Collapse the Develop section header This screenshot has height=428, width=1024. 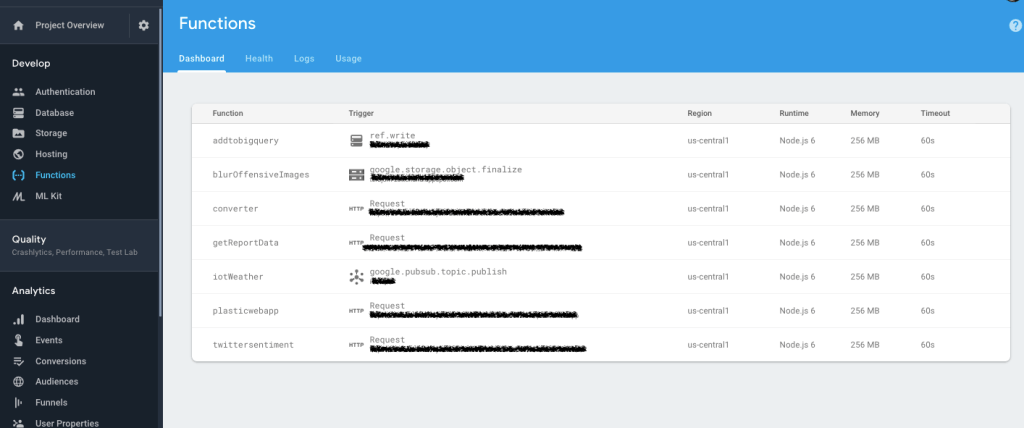coord(31,63)
